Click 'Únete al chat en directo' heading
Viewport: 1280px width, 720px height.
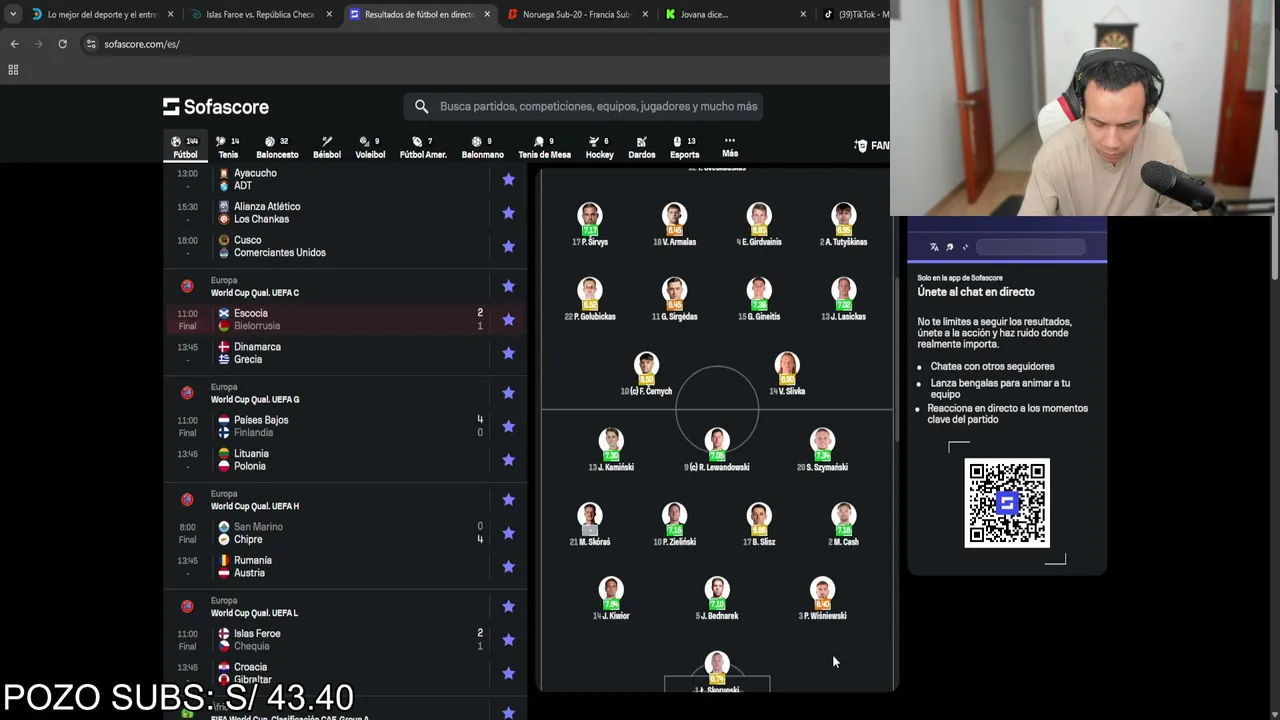(976, 292)
